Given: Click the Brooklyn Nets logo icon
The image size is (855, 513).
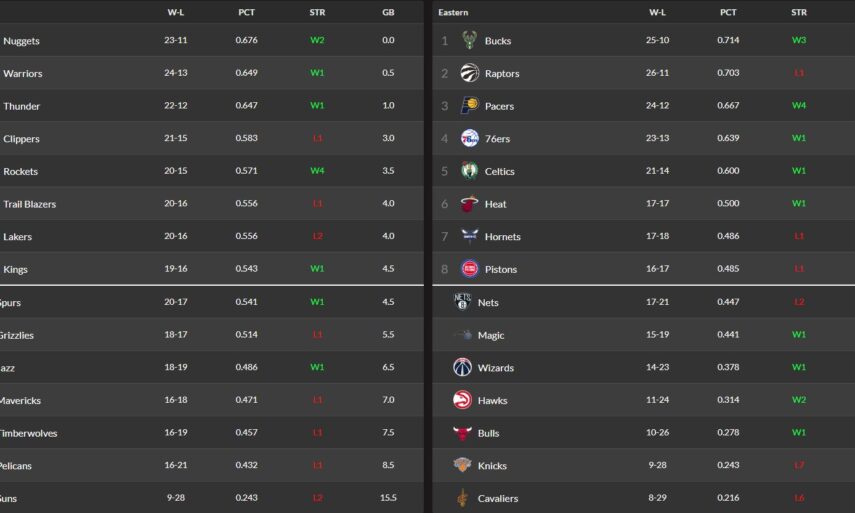Looking at the screenshot, I should (462, 301).
